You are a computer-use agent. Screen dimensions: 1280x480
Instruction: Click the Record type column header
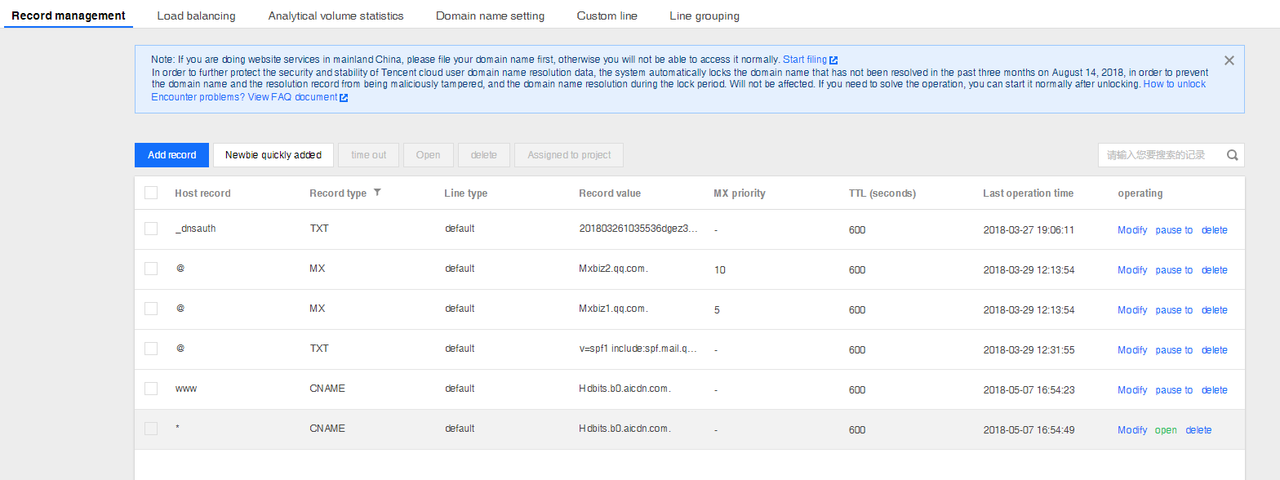338,193
